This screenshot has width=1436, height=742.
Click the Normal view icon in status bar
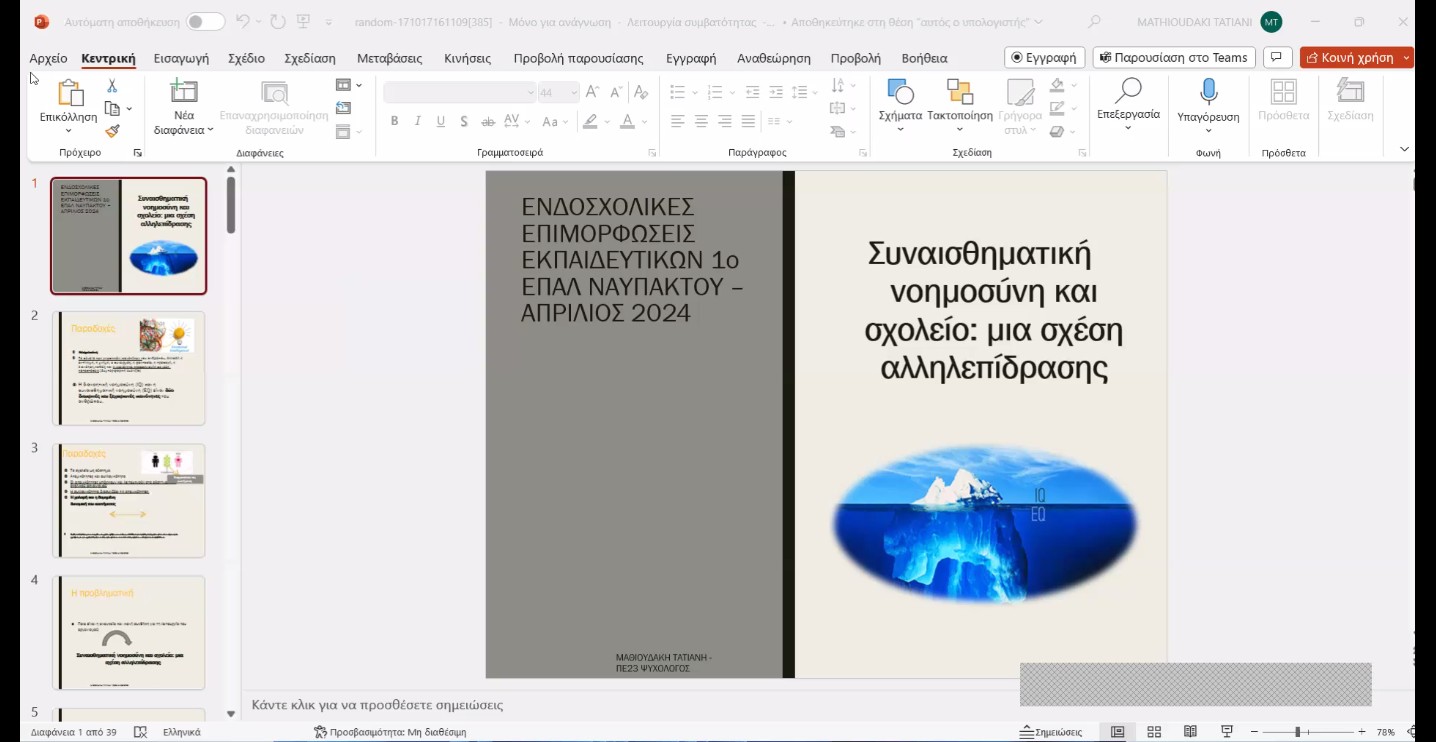(x=1117, y=732)
